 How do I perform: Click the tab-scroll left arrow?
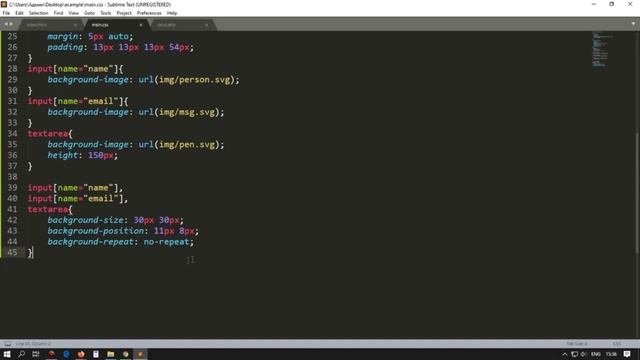[x=6, y=24]
